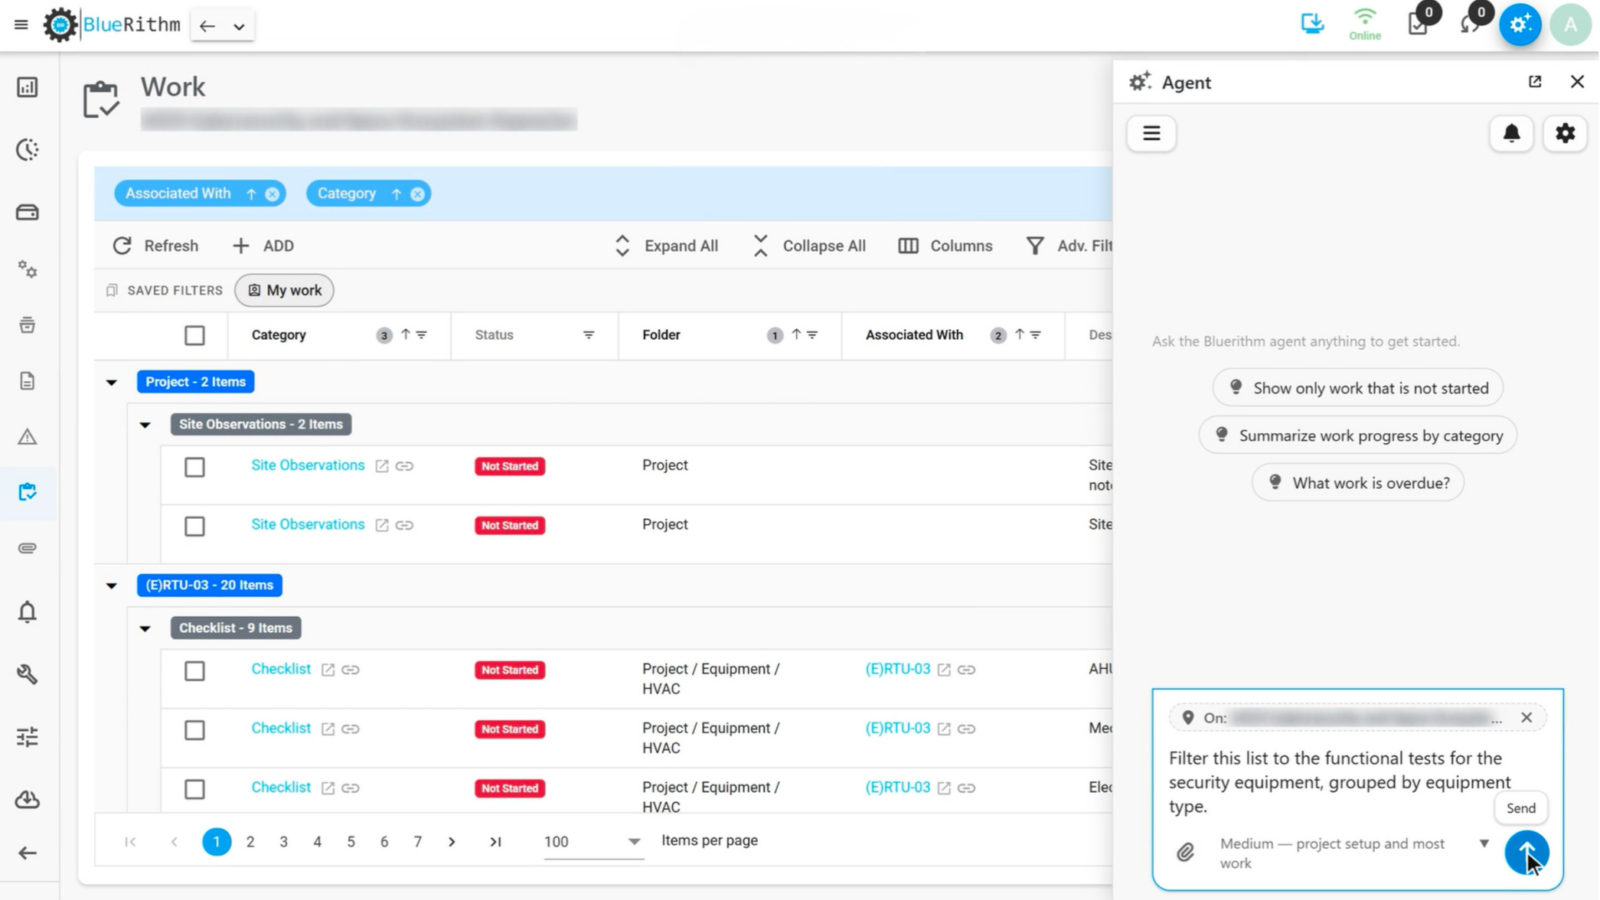
Task: Open the bell notifications icon in left sidebar
Action: point(28,612)
